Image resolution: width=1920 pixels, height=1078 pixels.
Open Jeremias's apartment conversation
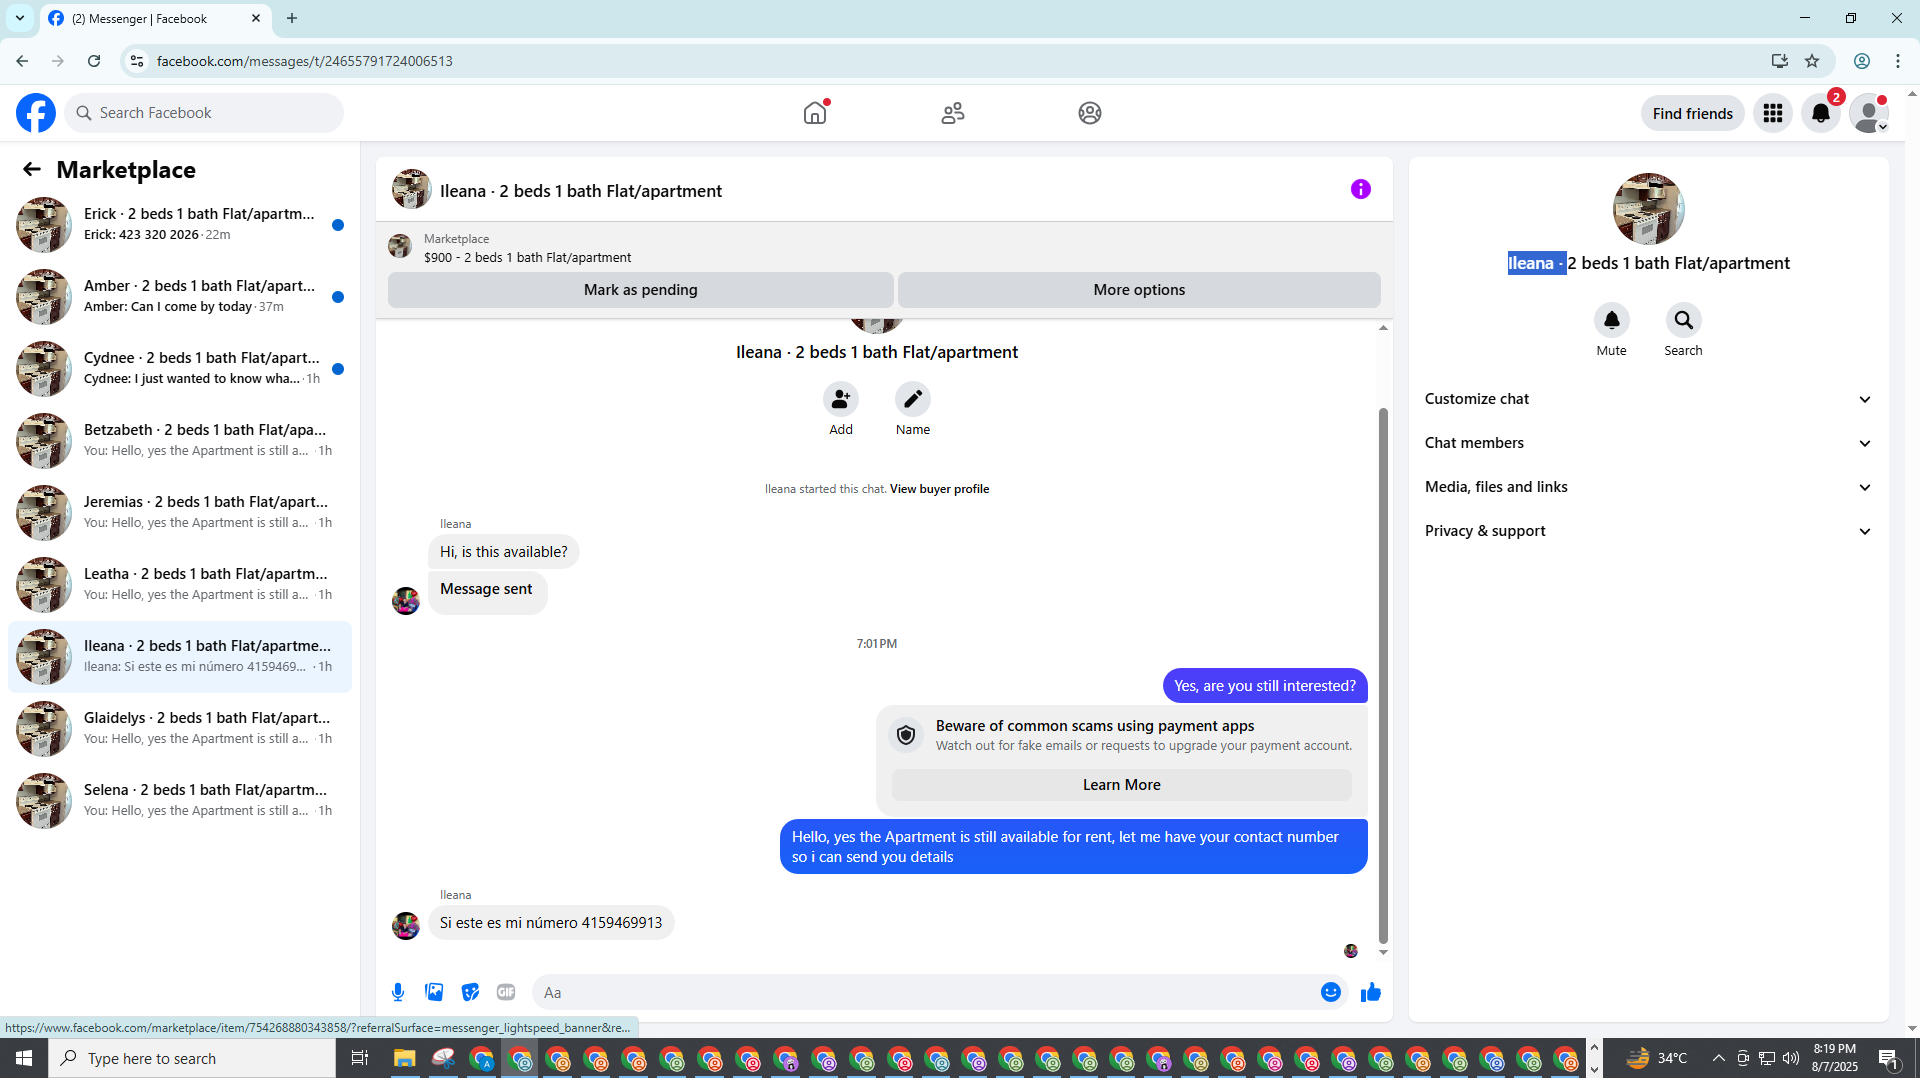coord(180,513)
